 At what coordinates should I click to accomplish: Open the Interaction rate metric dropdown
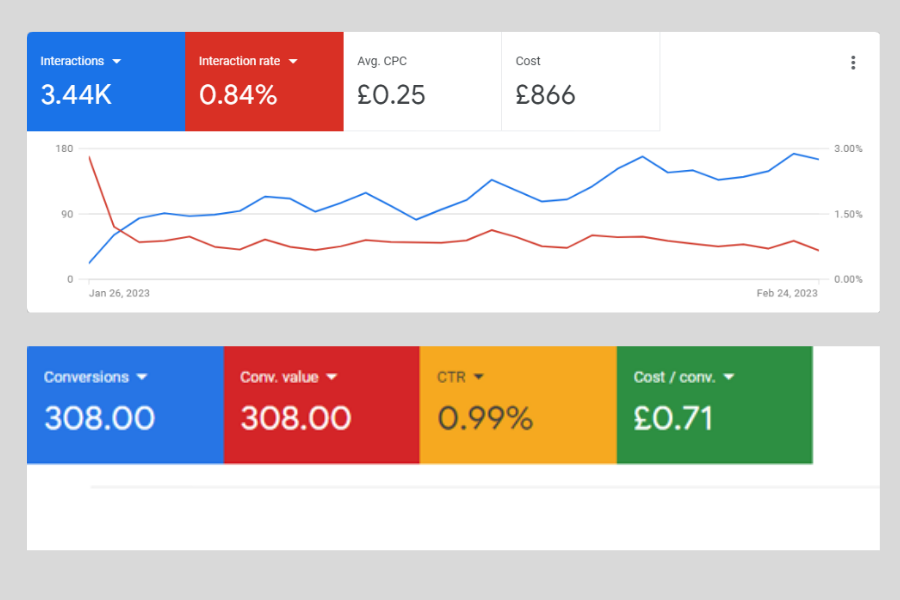point(292,60)
